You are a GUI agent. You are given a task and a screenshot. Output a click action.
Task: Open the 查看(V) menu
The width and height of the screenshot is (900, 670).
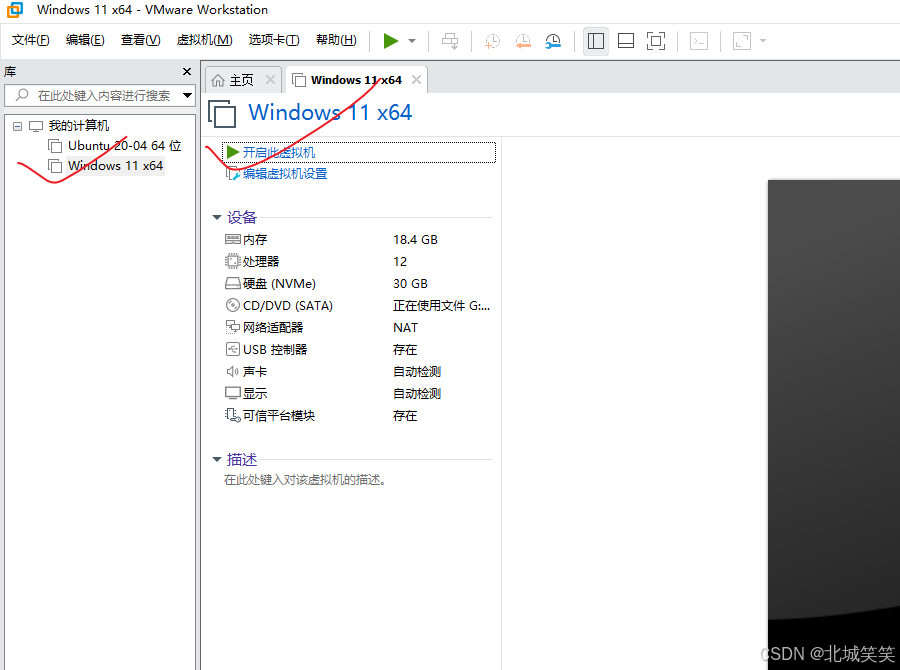point(141,40)
